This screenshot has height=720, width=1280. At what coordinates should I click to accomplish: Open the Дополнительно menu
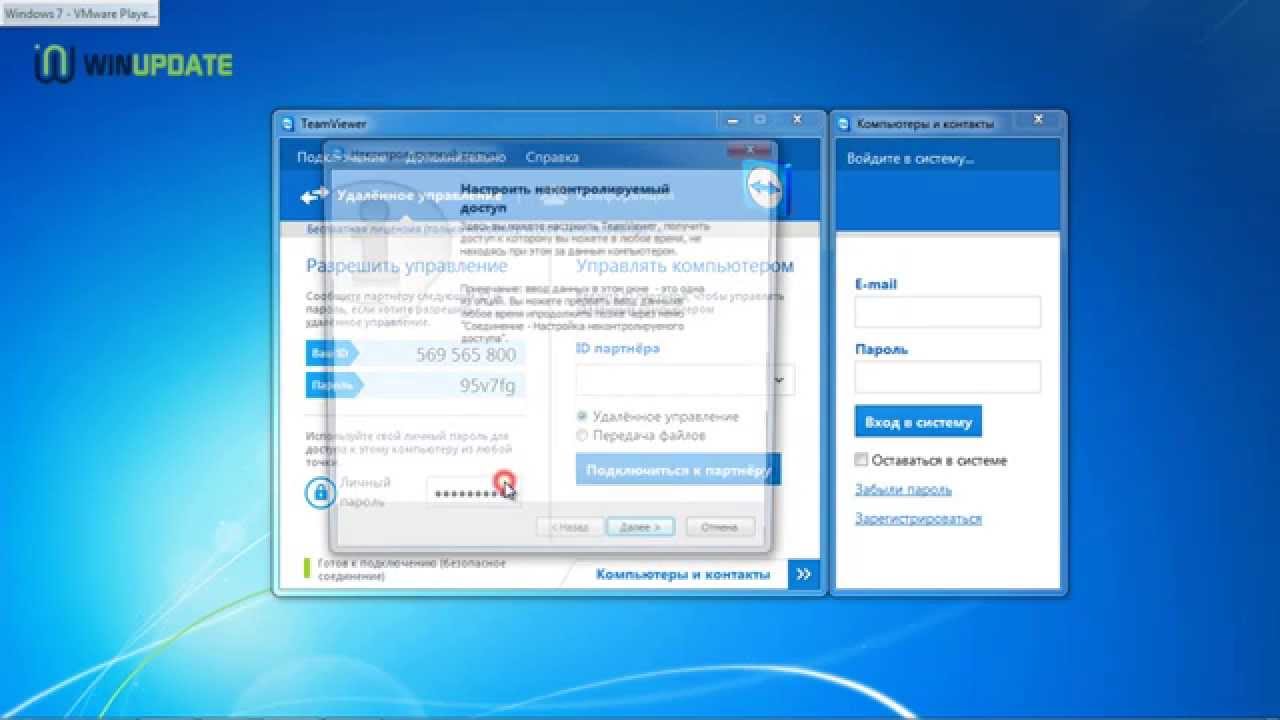point(456,157)
